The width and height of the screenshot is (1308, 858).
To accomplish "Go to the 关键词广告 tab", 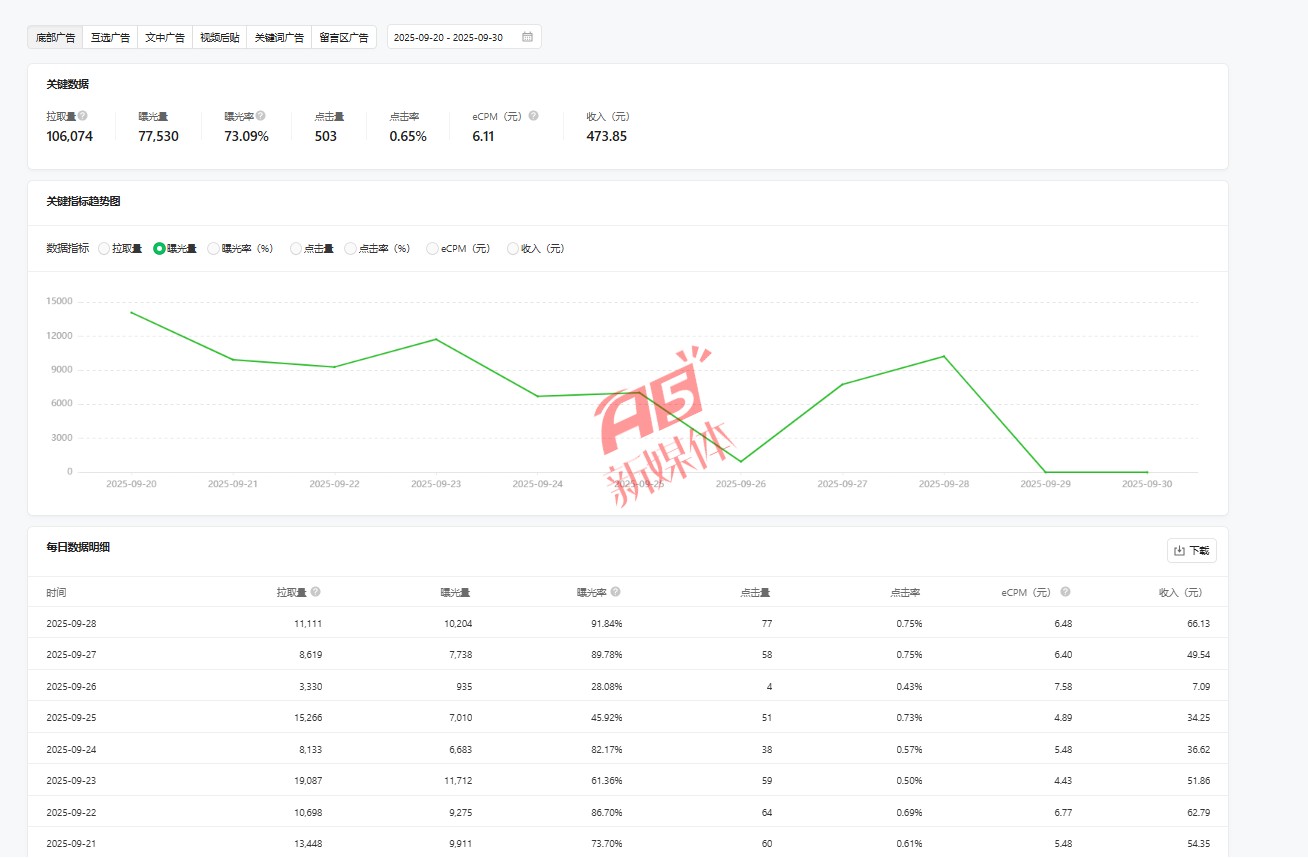I will pos(279,38).
